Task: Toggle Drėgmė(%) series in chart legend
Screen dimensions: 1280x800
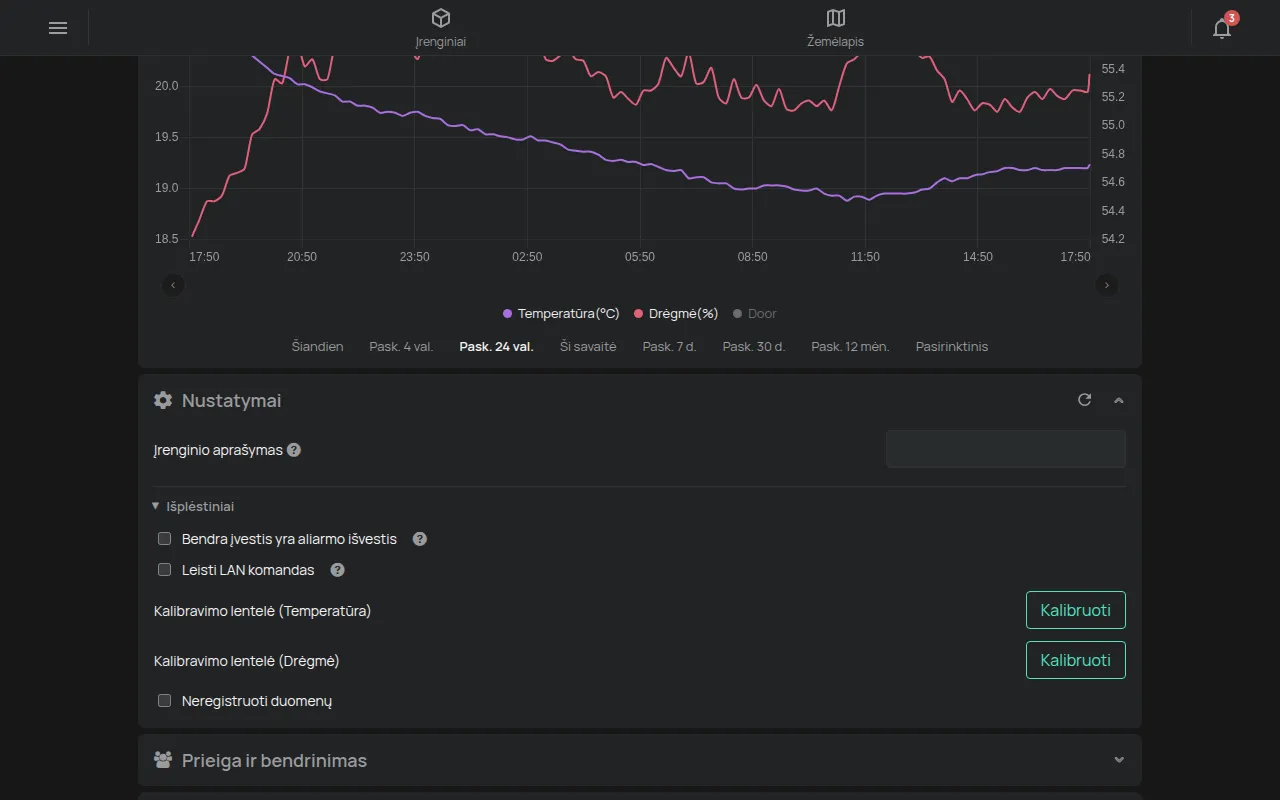Action: tap(676, 314)
